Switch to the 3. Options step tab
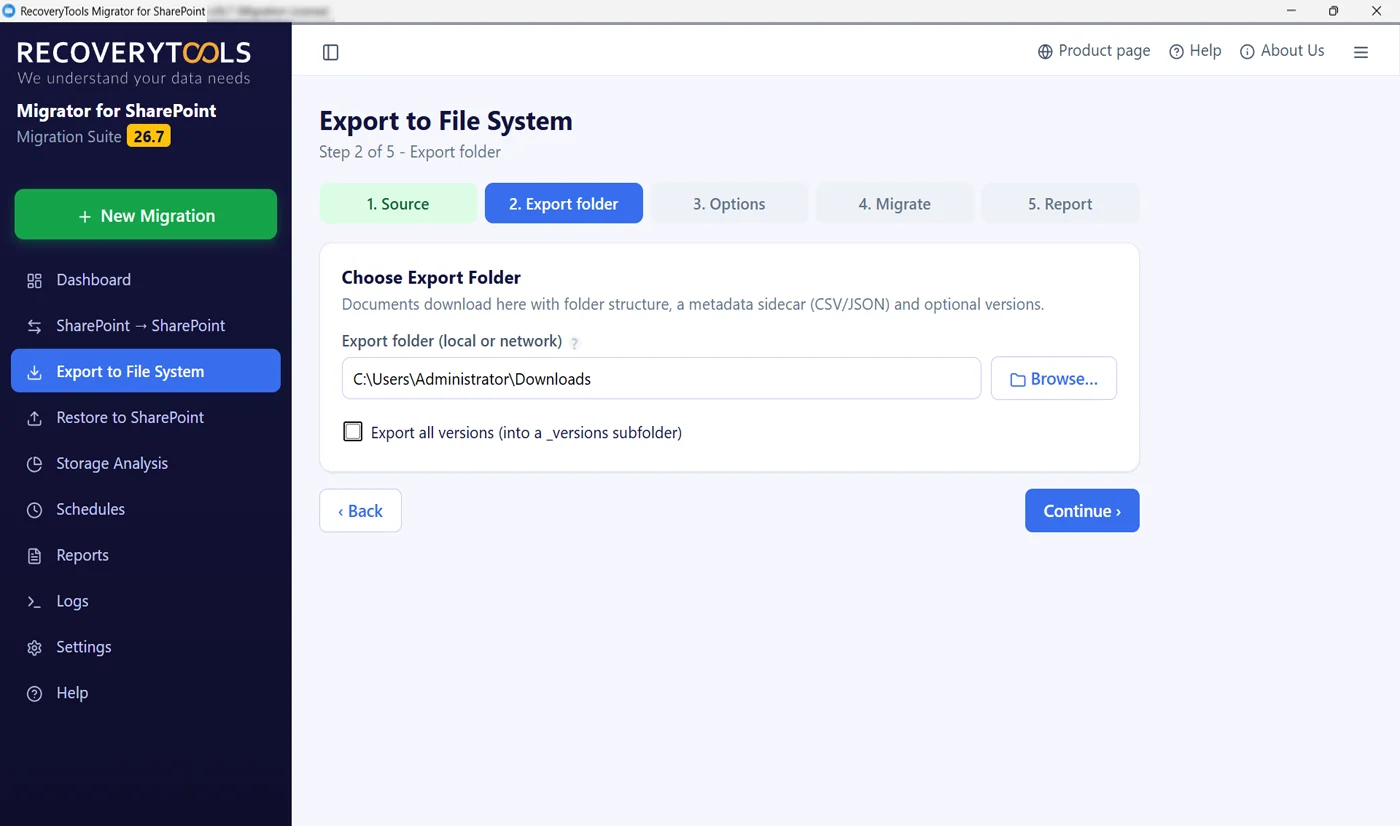The height and width of the screenshot is (826, 1400). point(729,203)
